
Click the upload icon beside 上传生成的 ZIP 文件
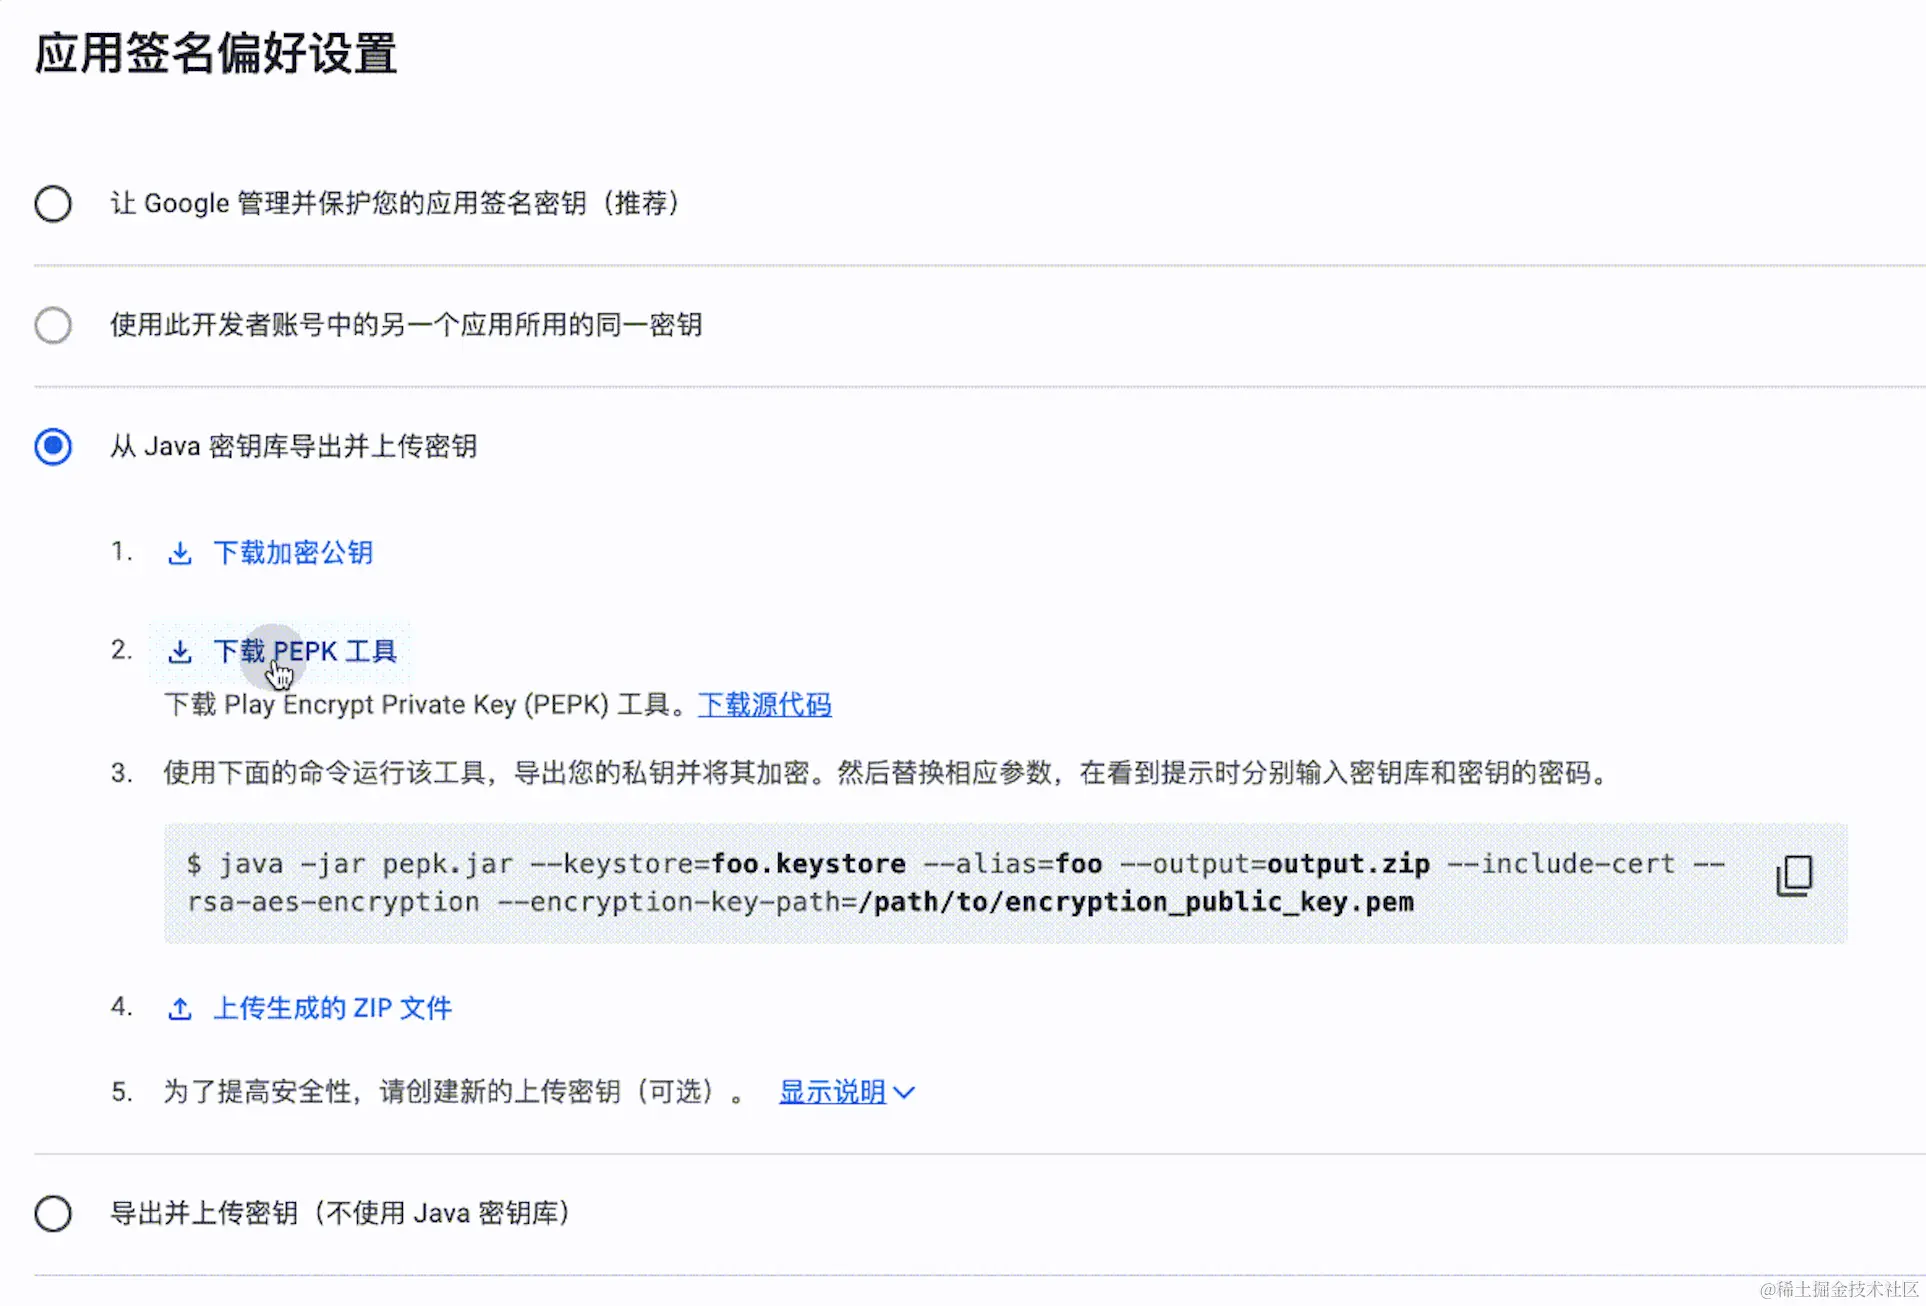pos(180,1008)
